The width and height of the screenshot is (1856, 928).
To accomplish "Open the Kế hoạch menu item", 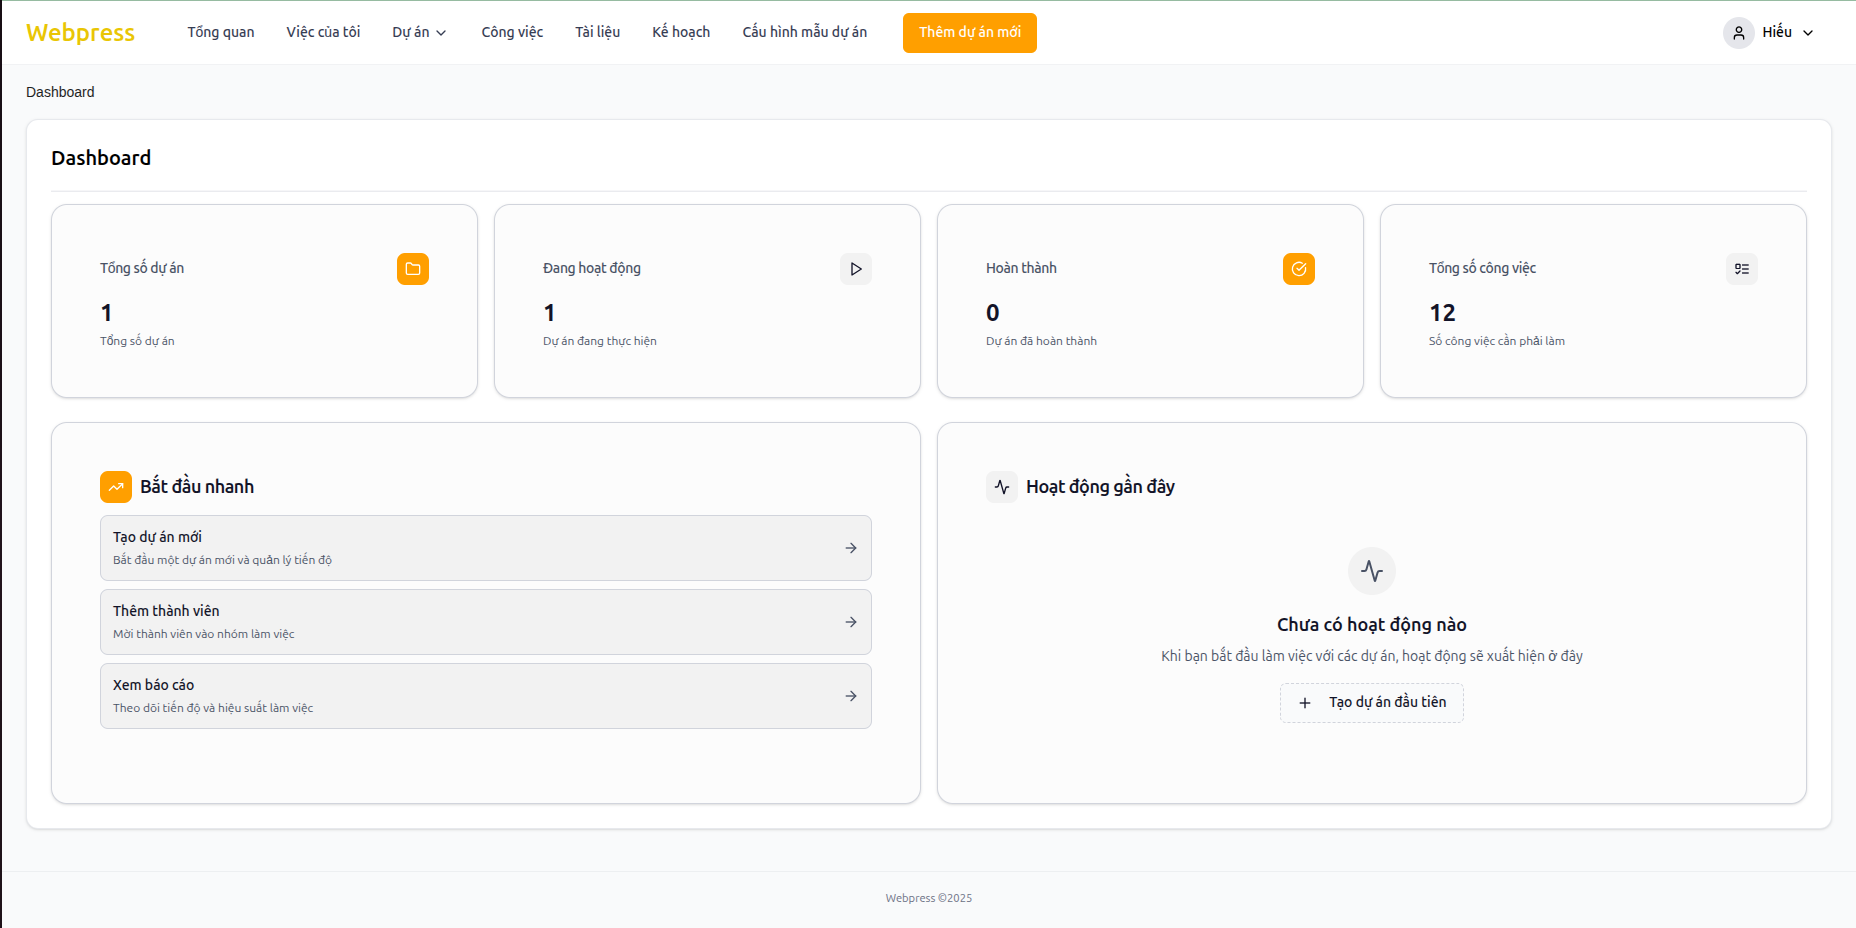I will click(681, 32).
